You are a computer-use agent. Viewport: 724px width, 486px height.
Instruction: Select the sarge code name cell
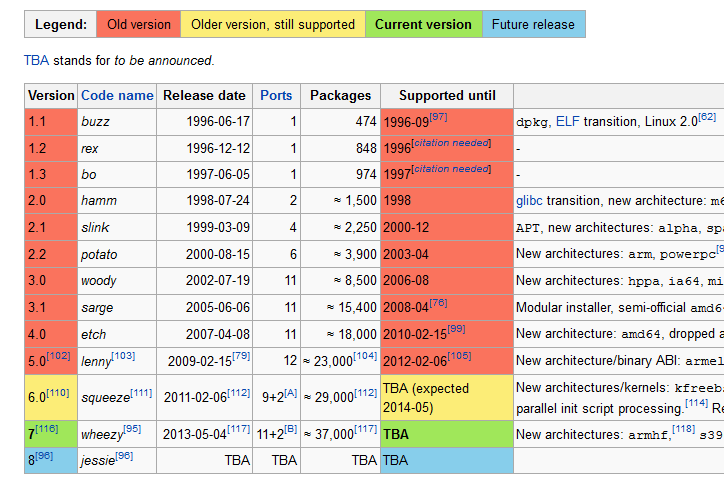coord(117,307)
